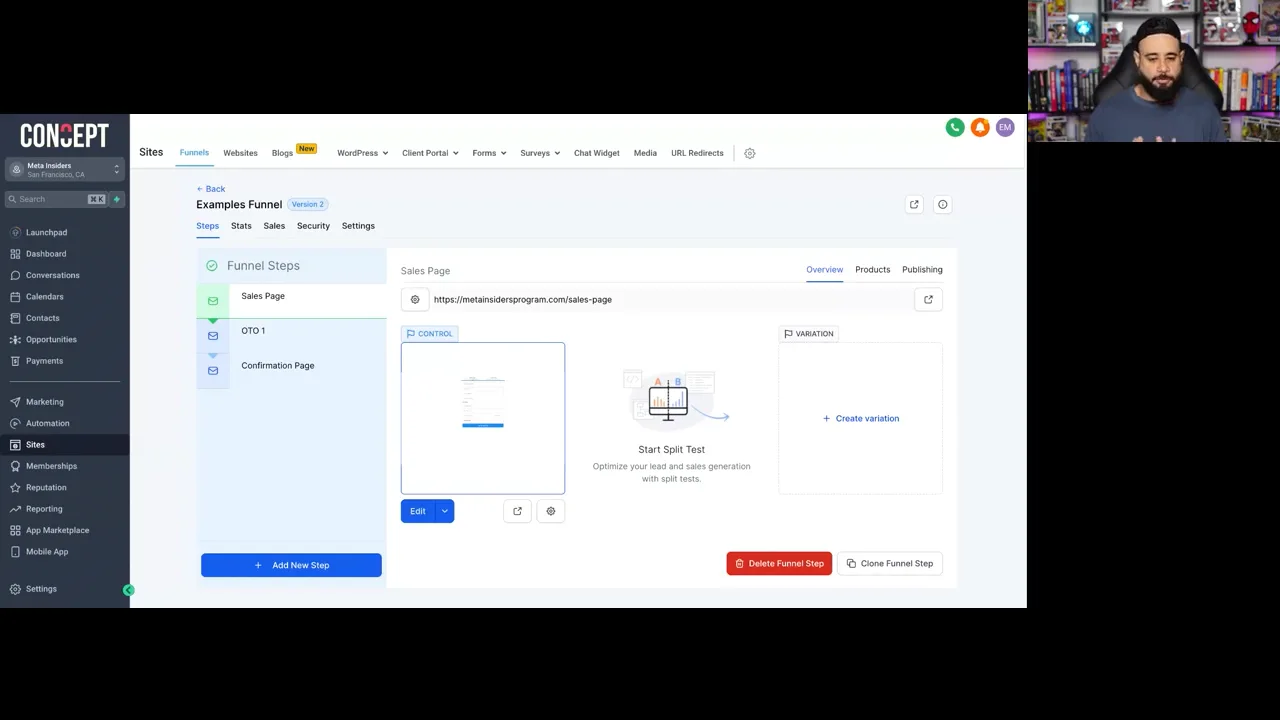
Task: Click the Sales Page step envelope icon
Action: [x=213, y=301]
